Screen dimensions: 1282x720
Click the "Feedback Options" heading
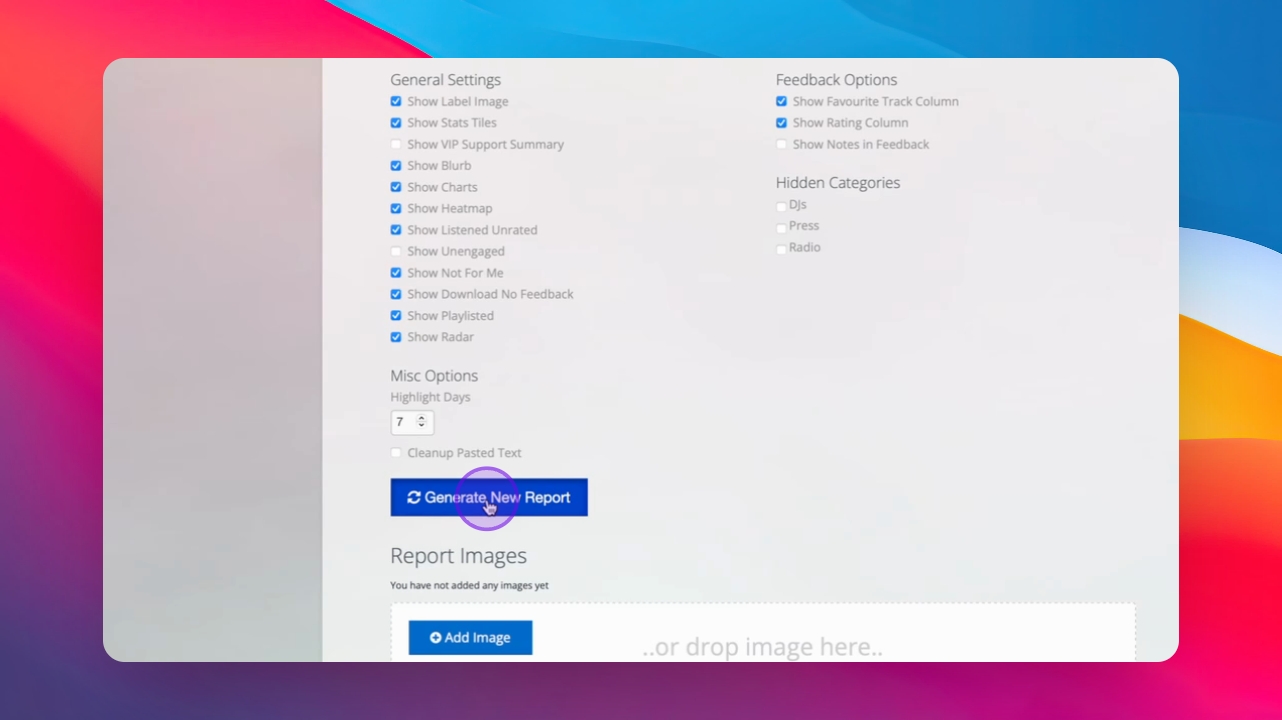point(837,80)
